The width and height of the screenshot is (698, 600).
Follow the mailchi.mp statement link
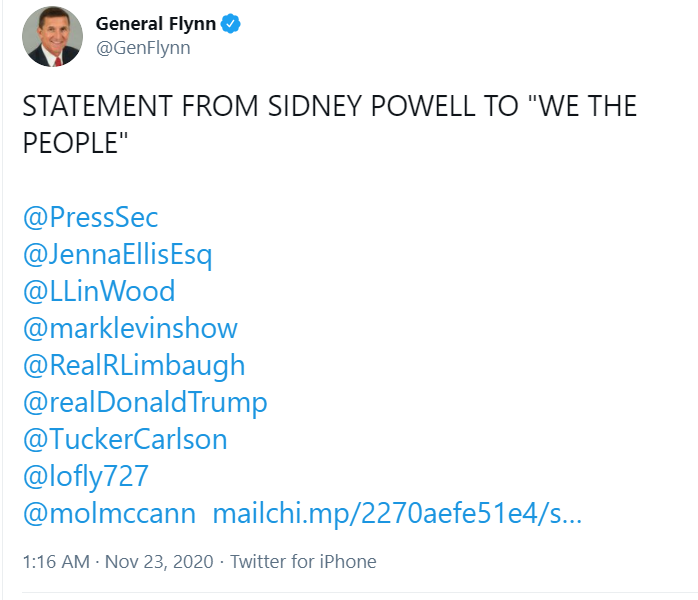[x=397, y=514]
